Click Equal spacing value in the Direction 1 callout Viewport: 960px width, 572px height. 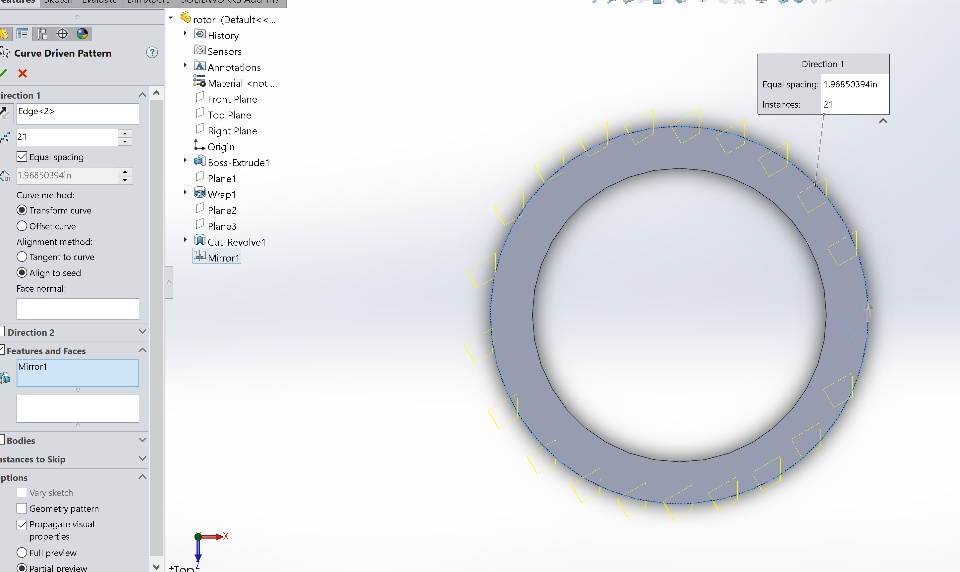point(855,84)
